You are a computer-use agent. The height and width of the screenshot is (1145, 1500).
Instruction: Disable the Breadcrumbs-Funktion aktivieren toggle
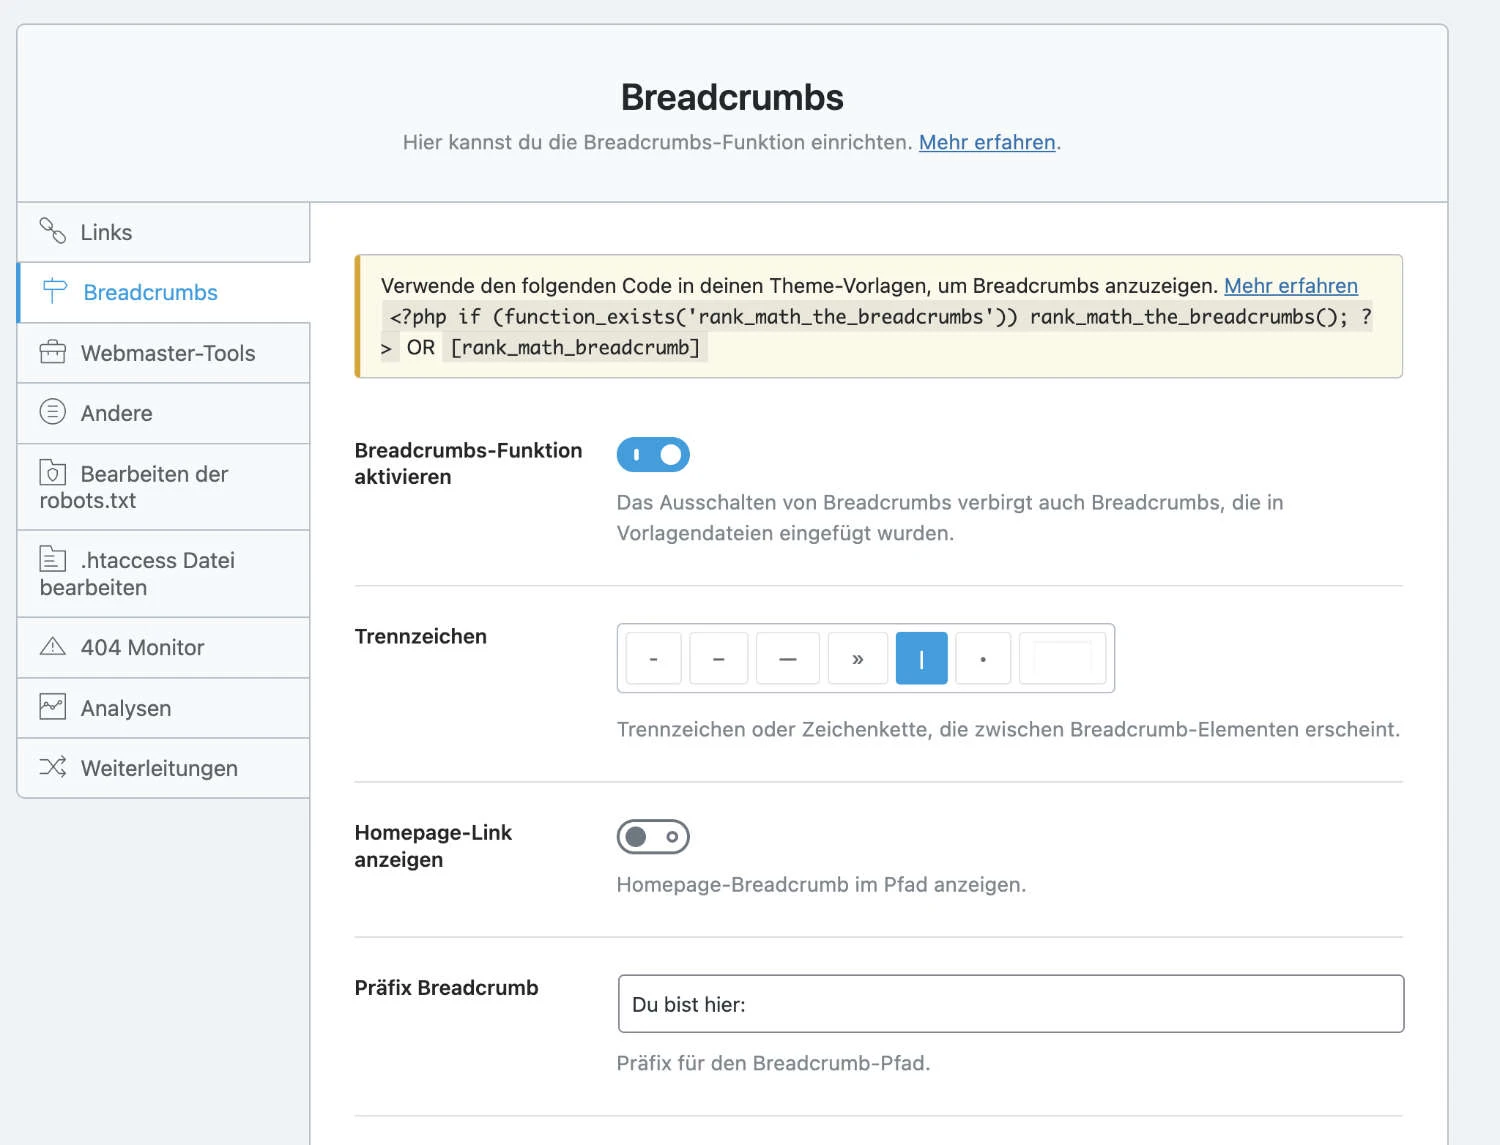coord(653,455)
